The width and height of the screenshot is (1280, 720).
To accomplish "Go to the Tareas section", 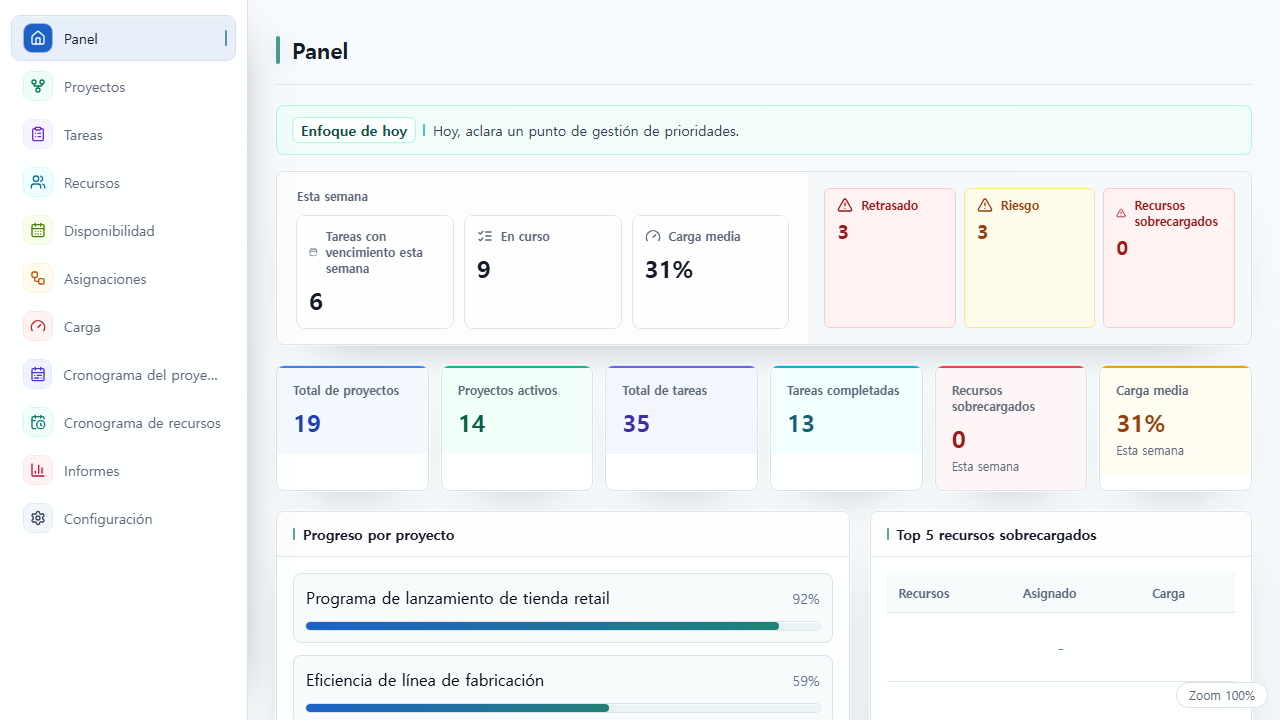I will click(x=123, y=135).
